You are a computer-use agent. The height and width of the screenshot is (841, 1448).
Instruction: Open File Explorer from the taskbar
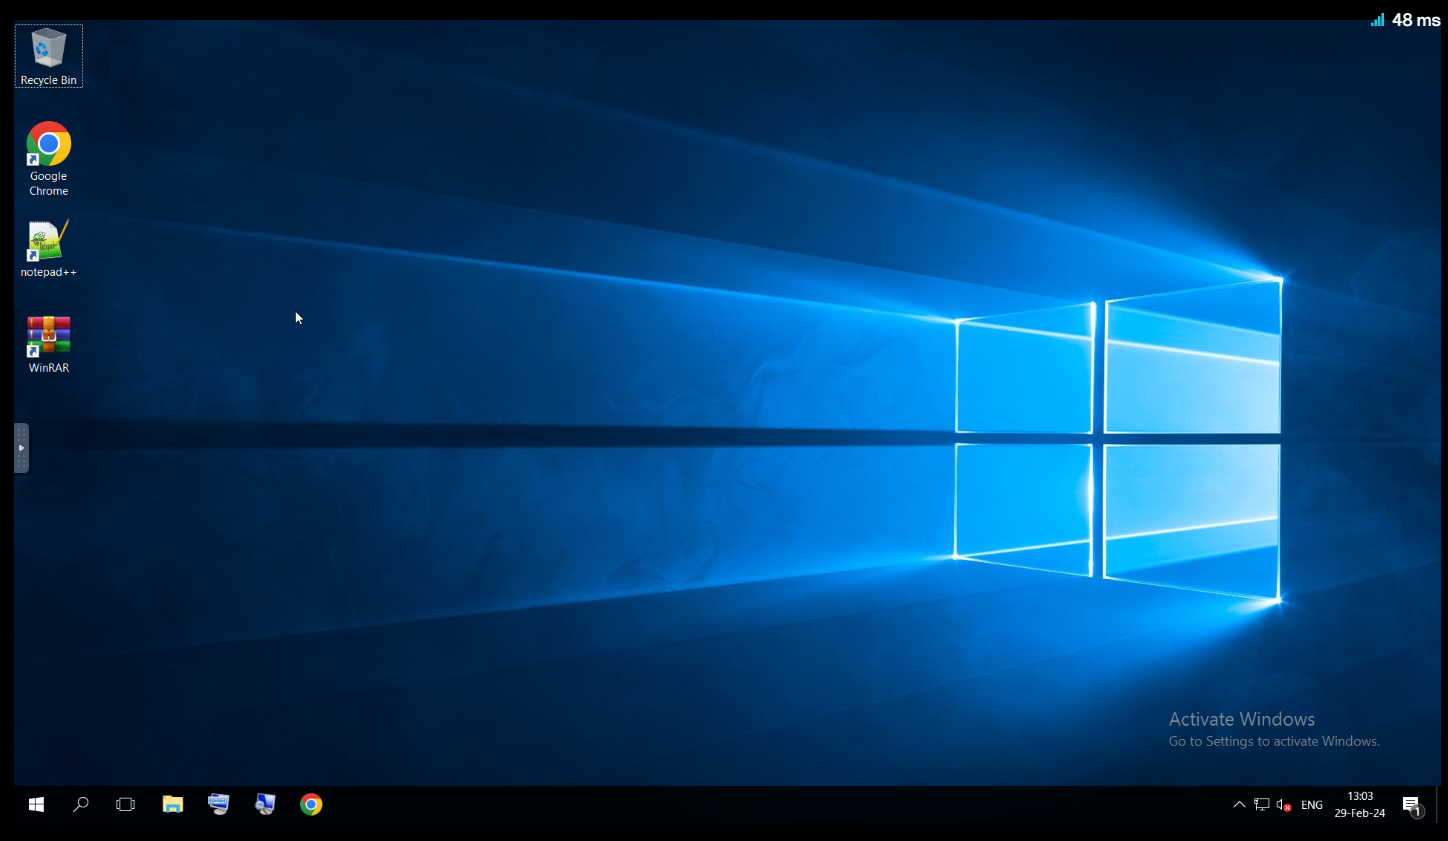pyautogui.click(x=173, y=804)
